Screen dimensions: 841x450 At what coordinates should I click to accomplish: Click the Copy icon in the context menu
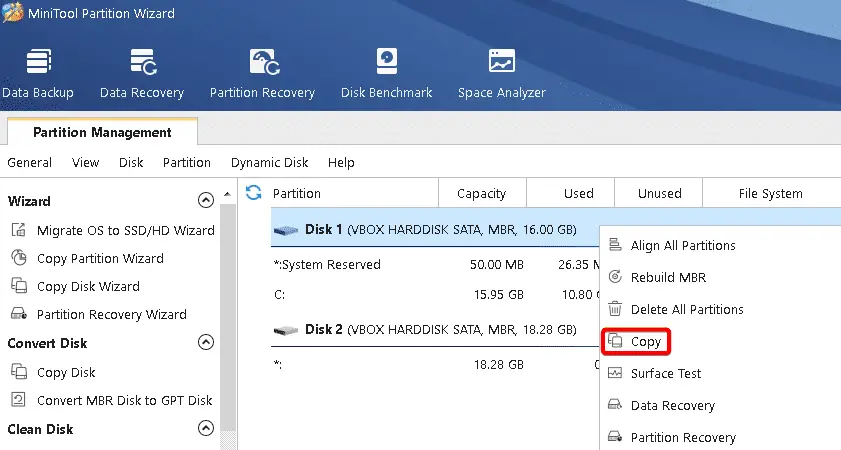click(x=615, y=341)
